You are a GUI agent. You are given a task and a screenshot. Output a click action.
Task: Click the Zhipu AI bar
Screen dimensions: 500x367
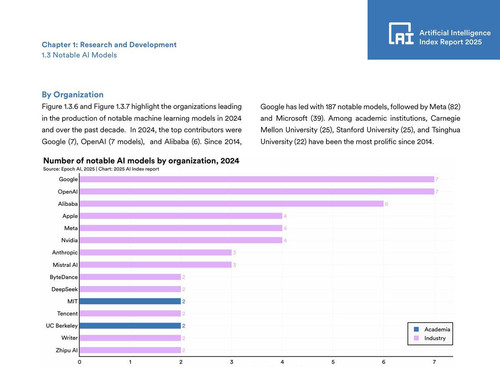[x=130, y=350]
